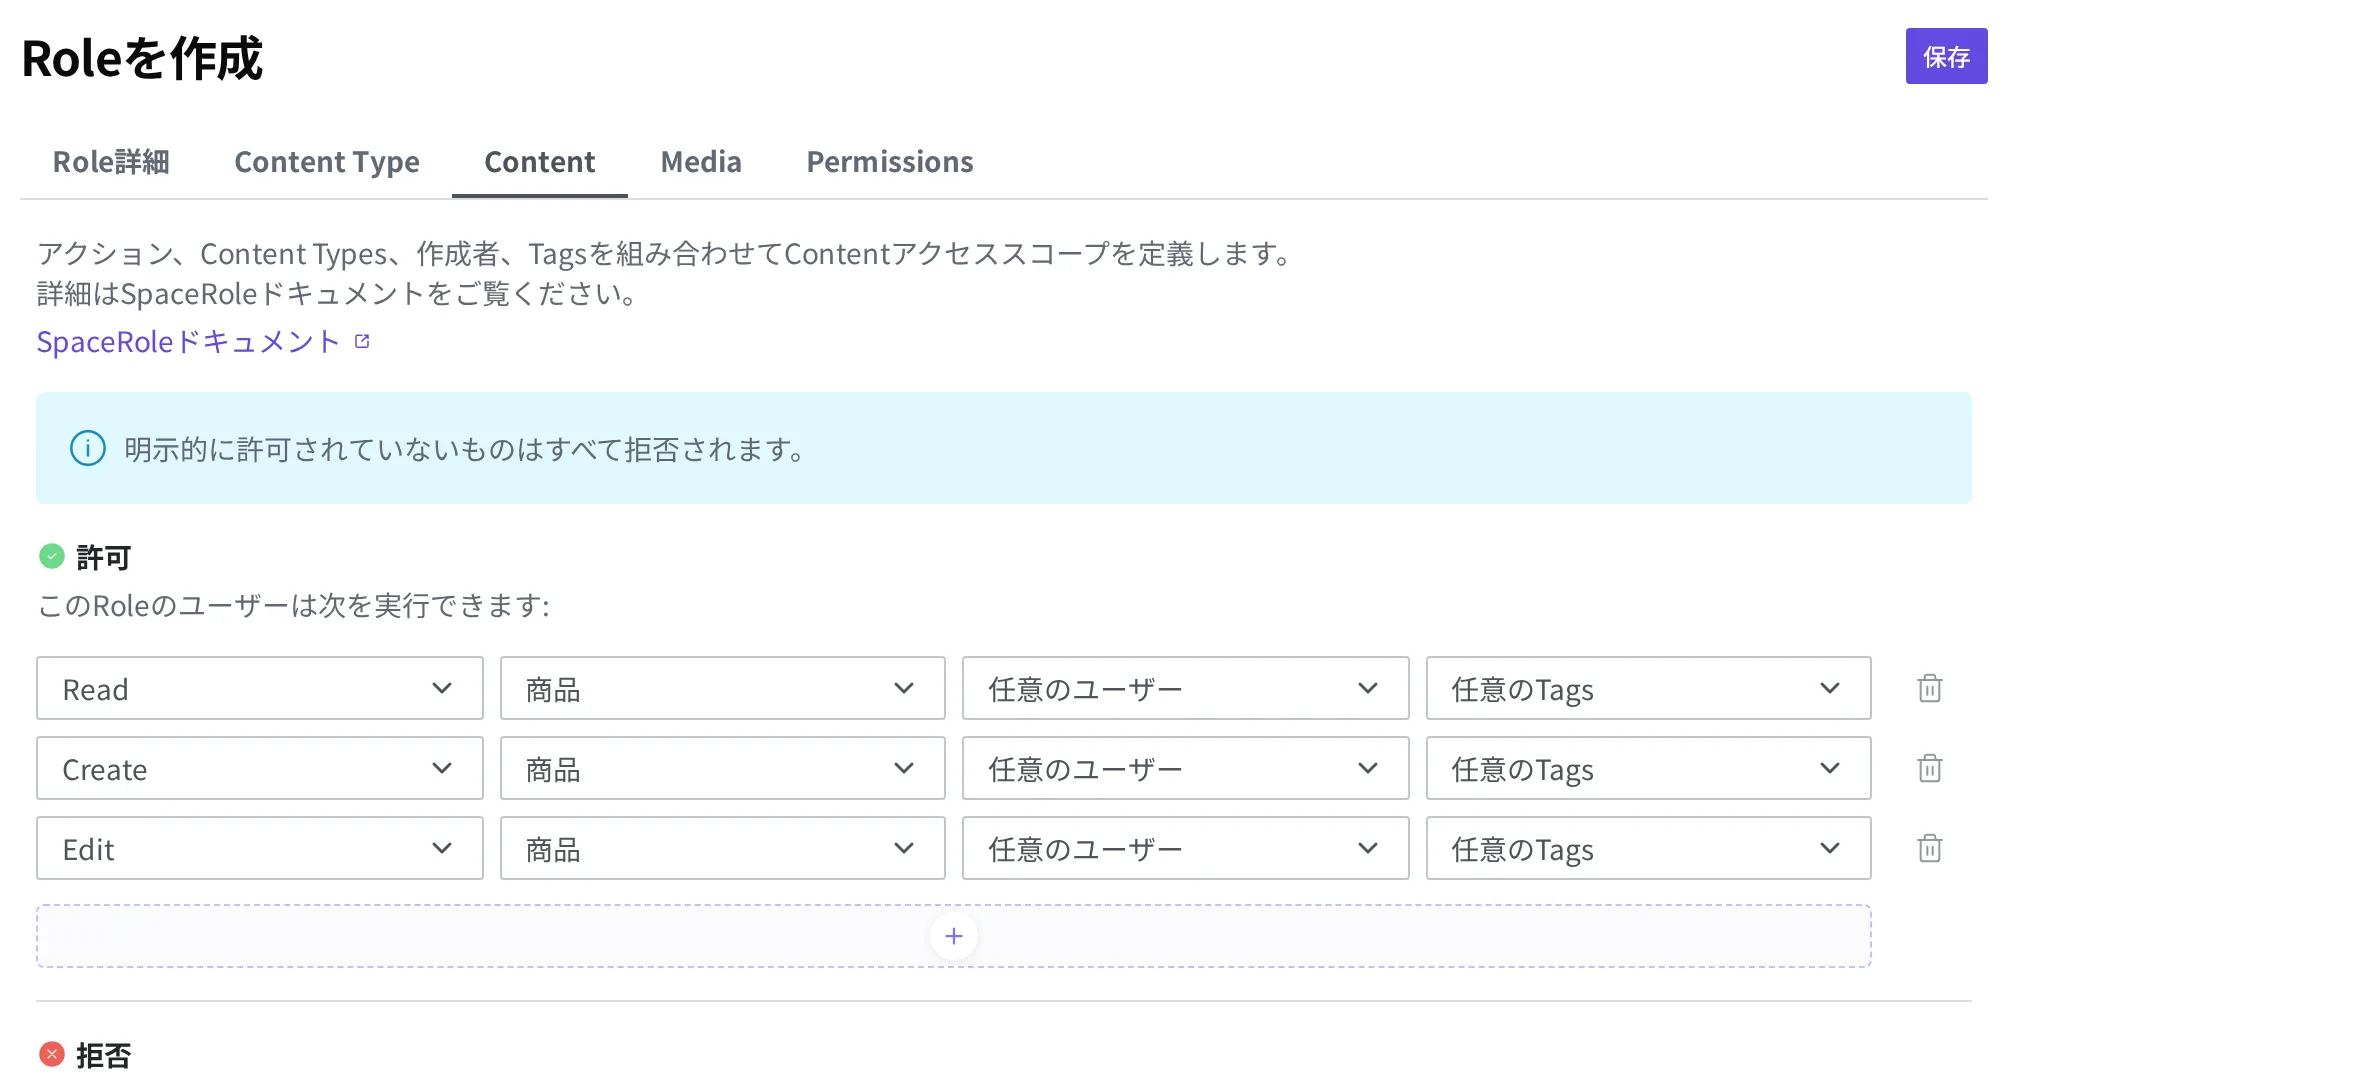
Task: Delete the Read permission row
Action: (x=1929, y=688)
